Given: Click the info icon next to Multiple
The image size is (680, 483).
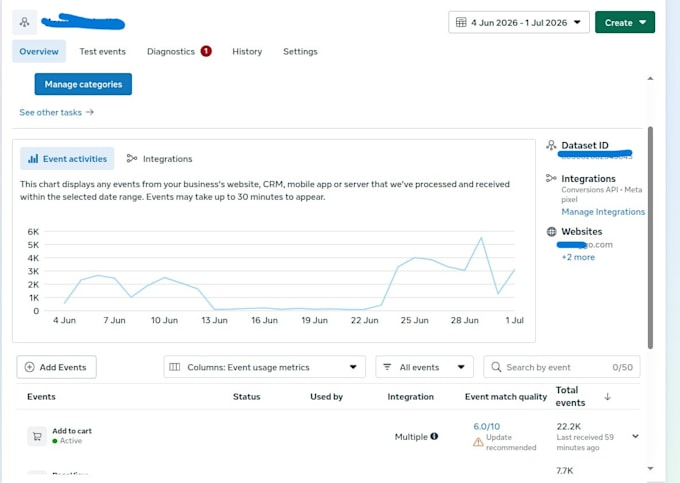Looking at the screenshot, I should pos(434,436).
